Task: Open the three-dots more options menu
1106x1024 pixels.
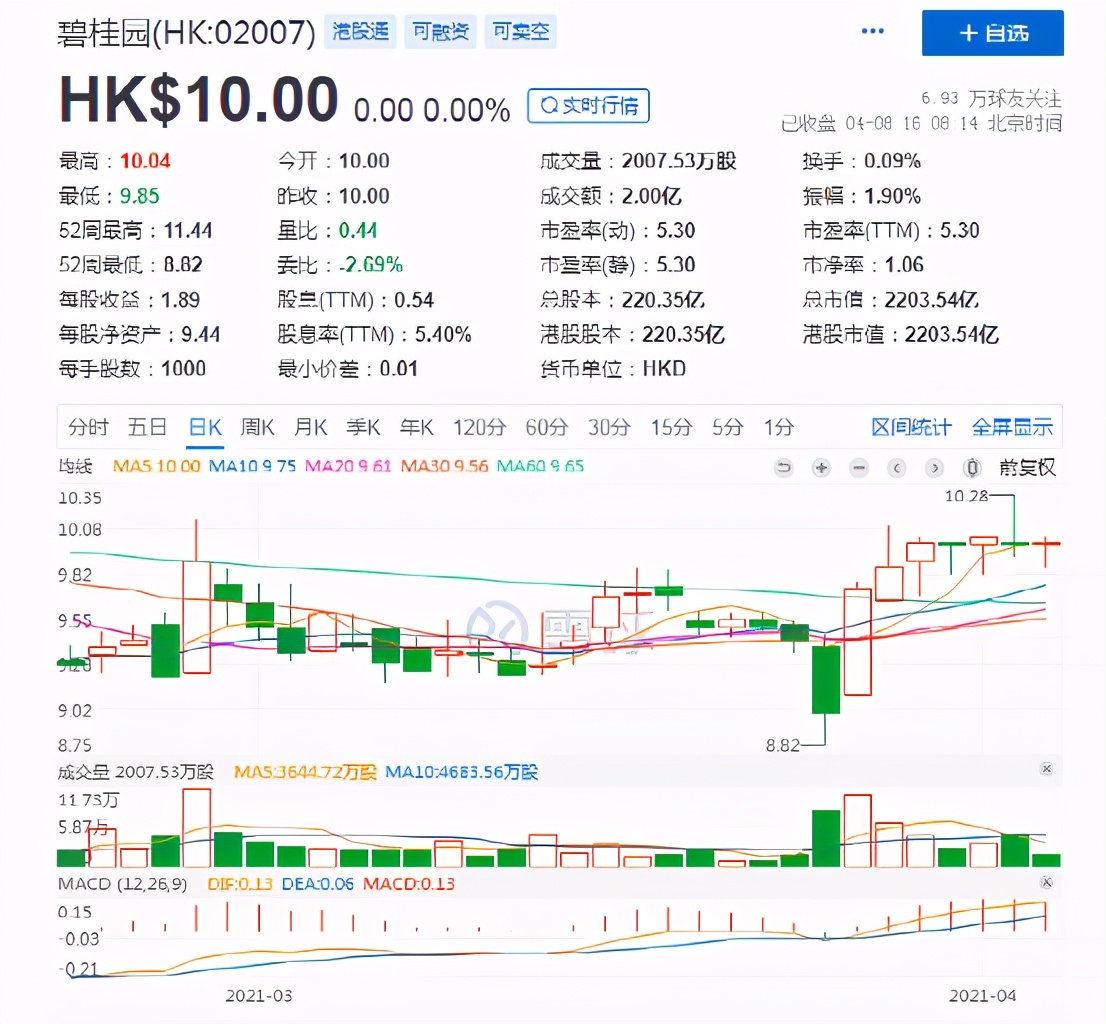Action: point(873,31)
